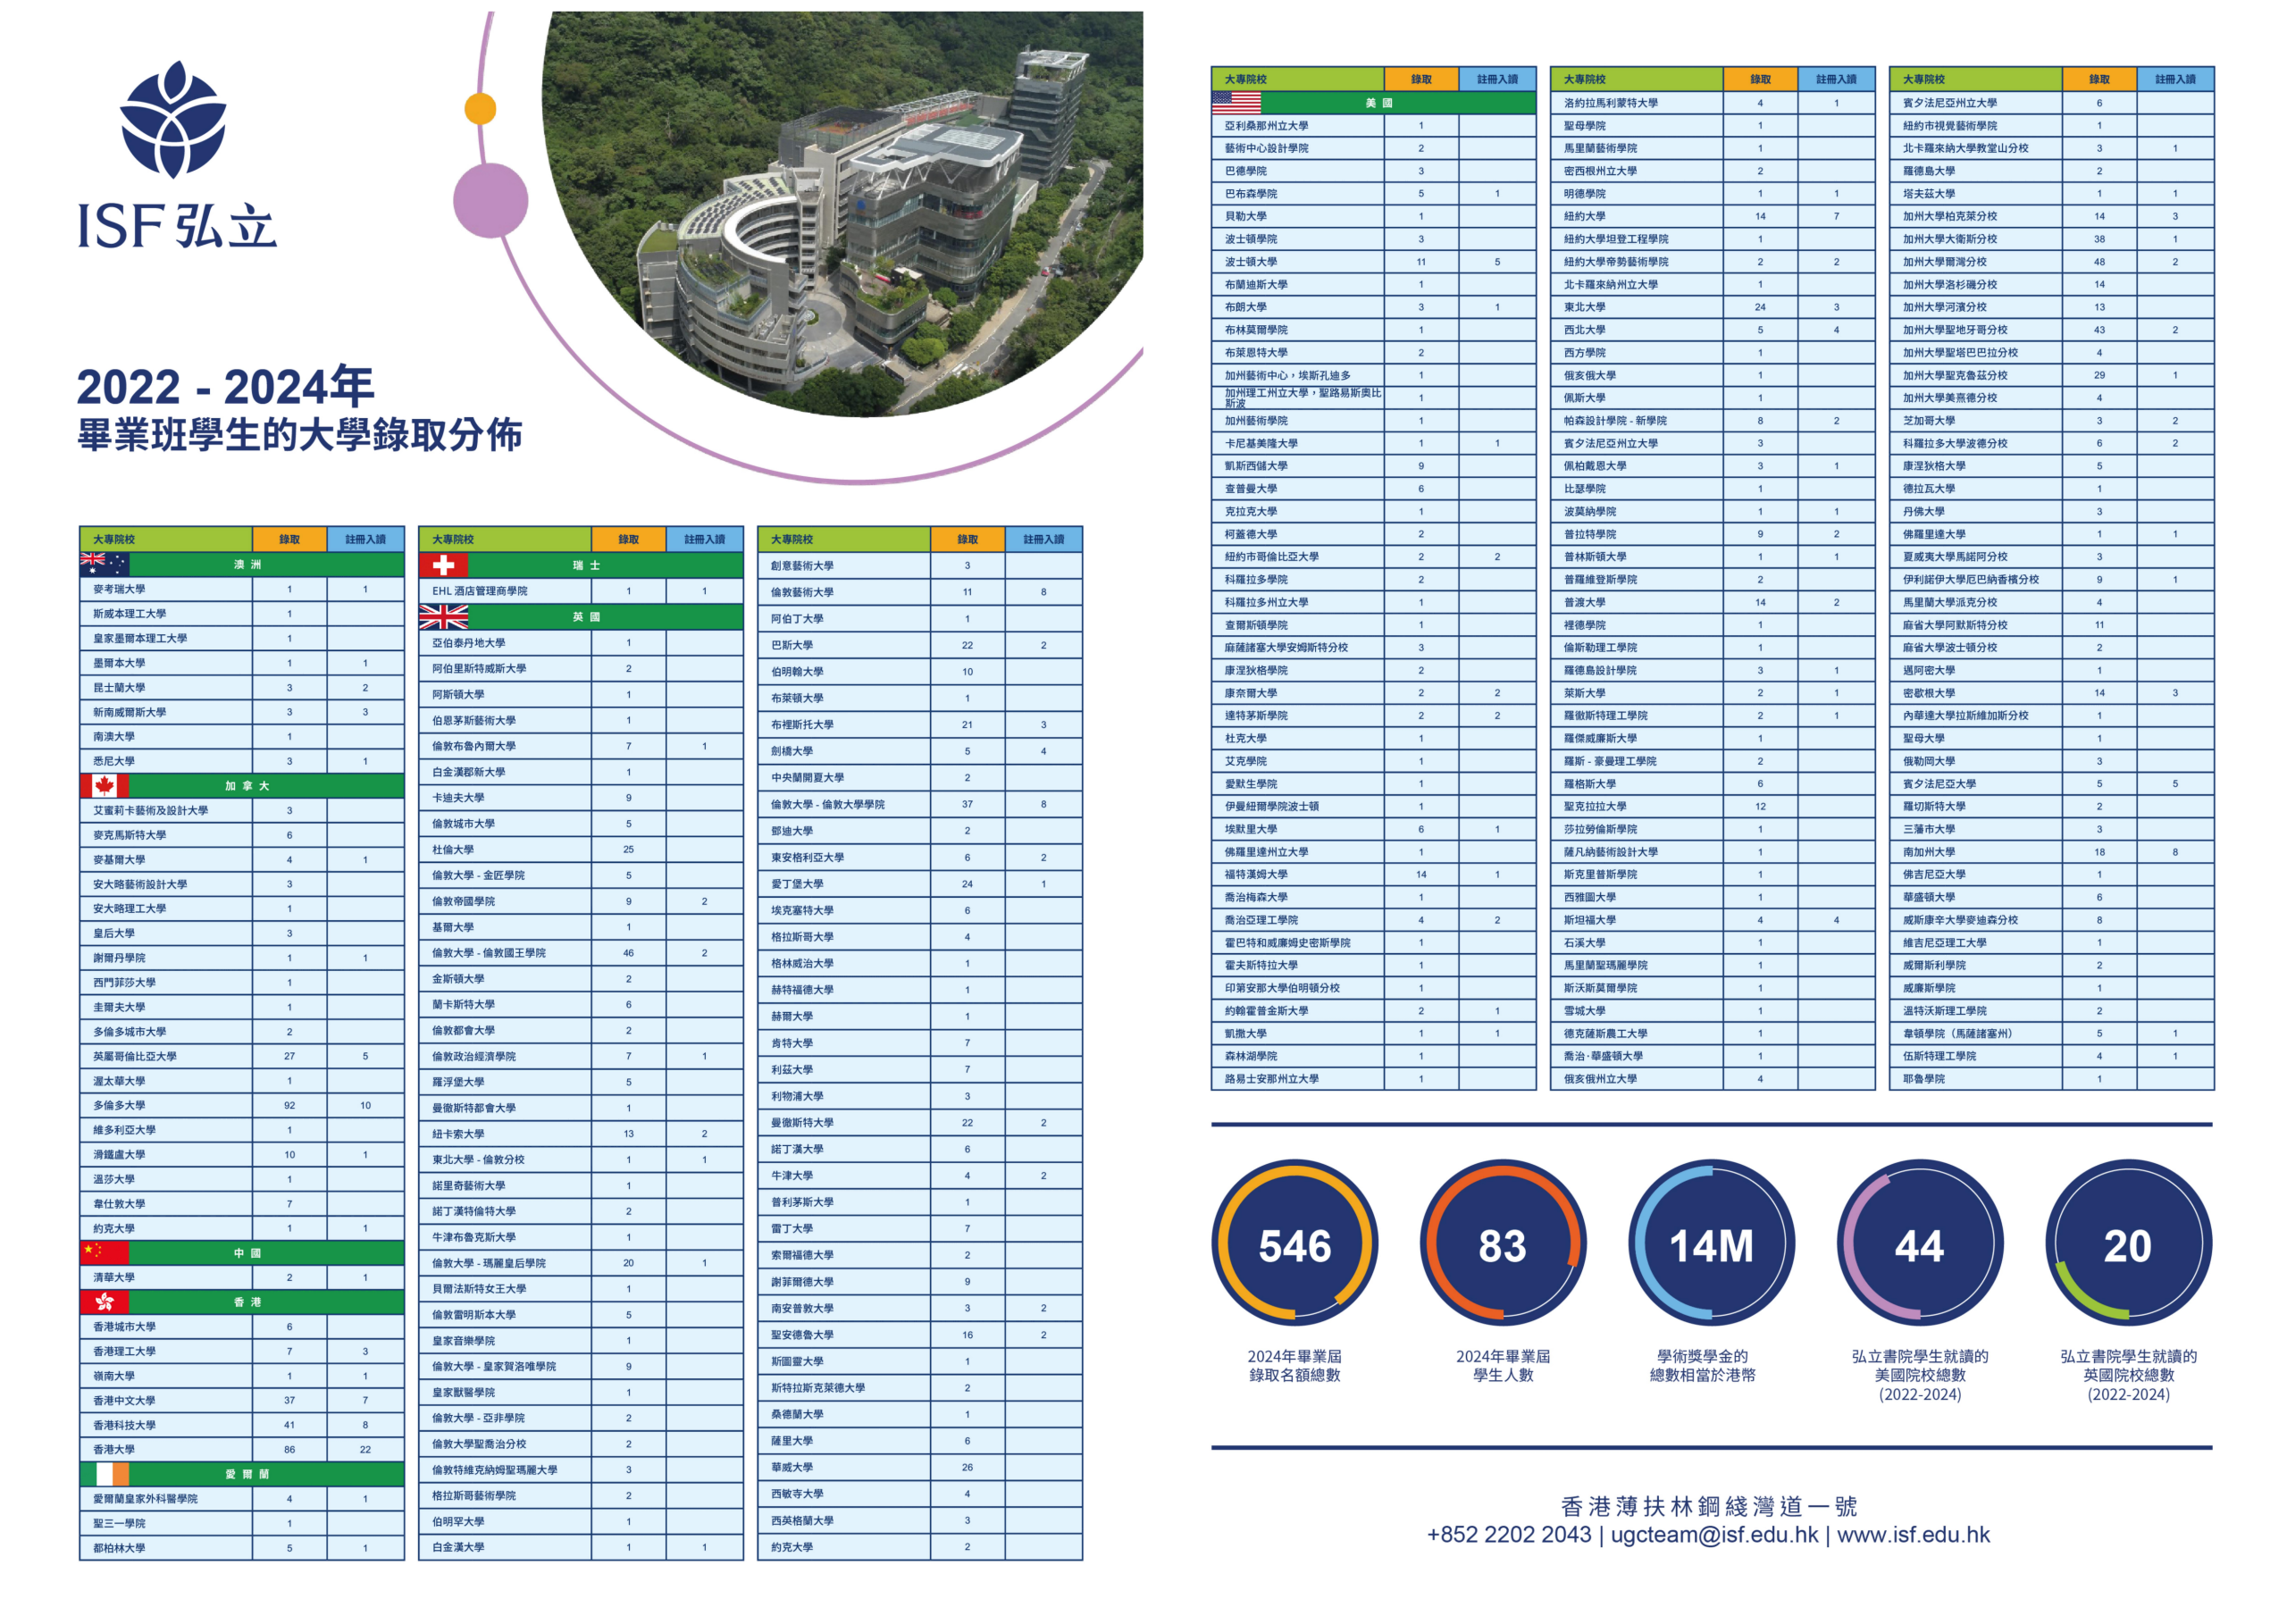Click the 2022 - 2024年 title heading

tap(225, 387)
